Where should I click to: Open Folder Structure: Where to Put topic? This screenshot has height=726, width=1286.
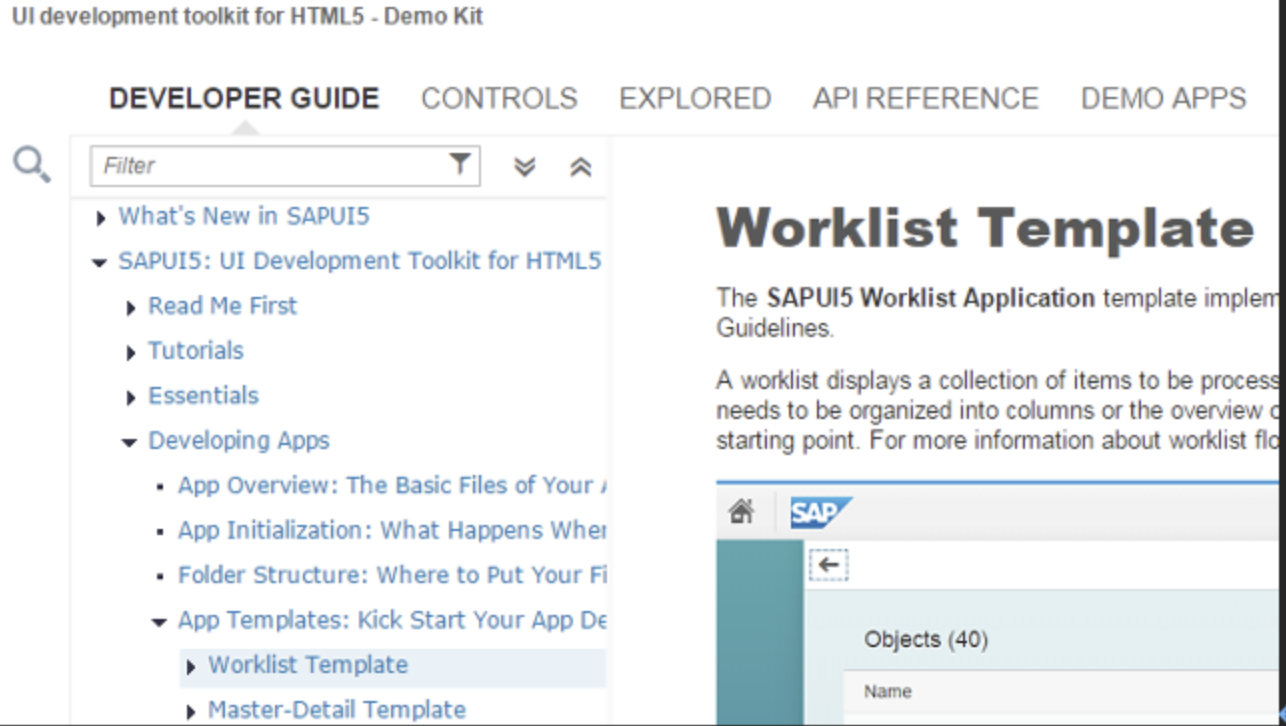tap(392, 576)
